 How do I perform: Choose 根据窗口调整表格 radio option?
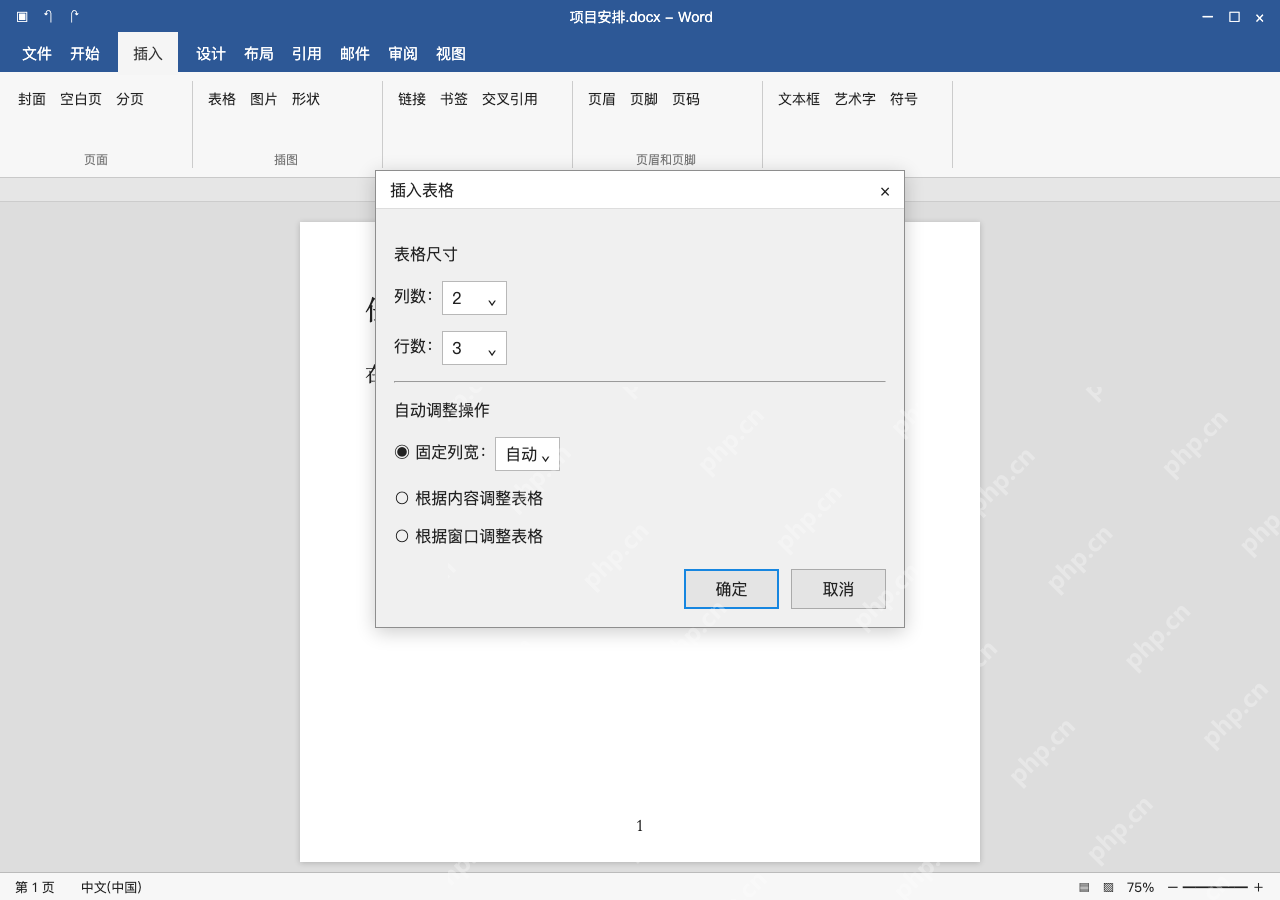click(402, 536)
